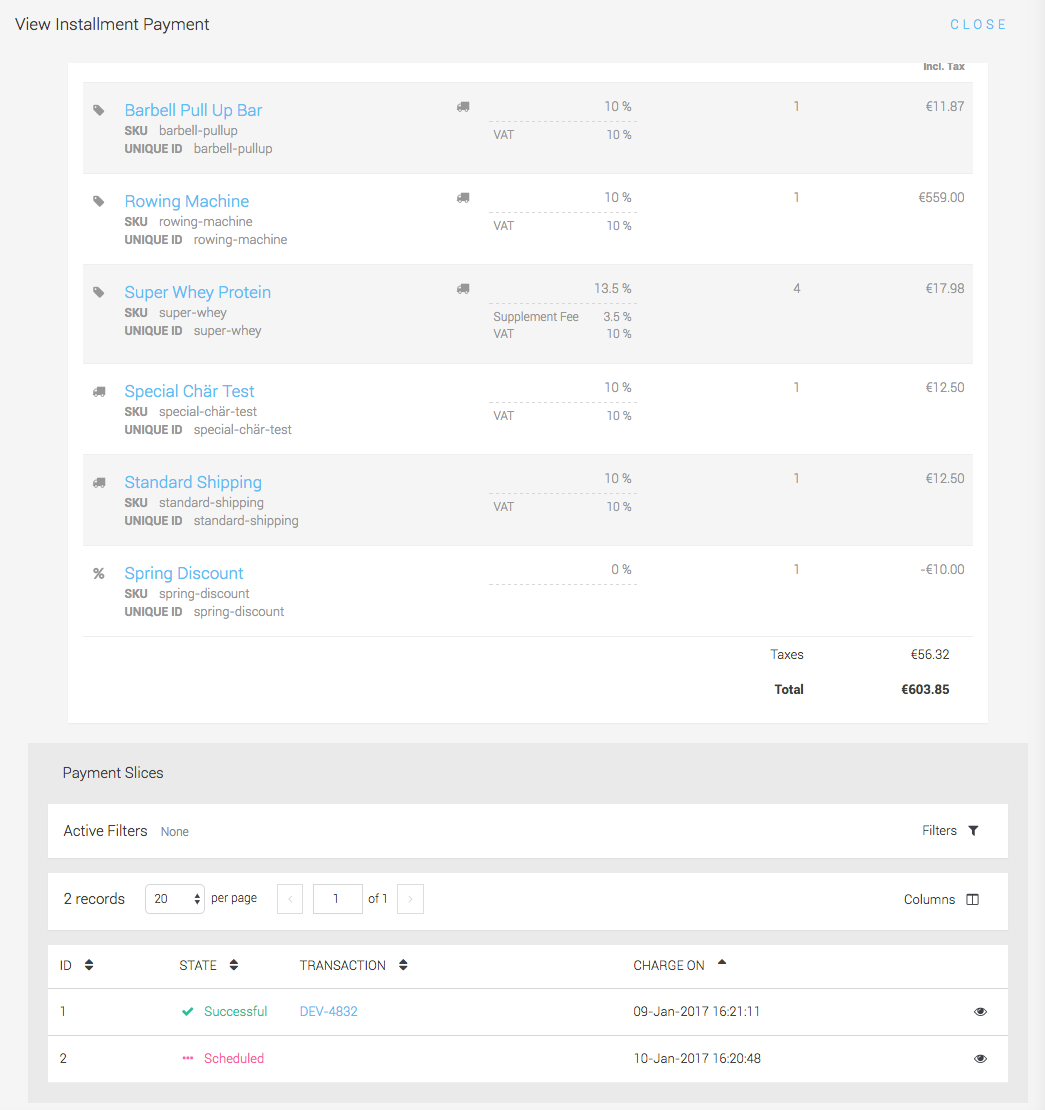
Task: Click the tag icon beside Barbell Pull Up Bar
Action: [98, 110]
